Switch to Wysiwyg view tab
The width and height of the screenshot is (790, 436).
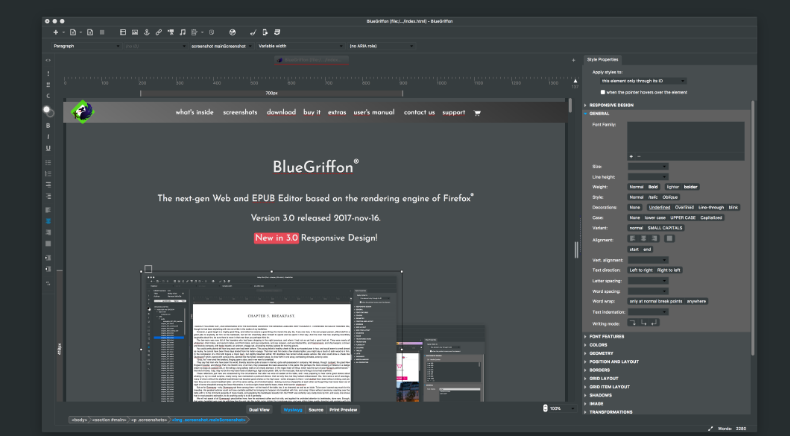pyautogui.click(x=293, y=410)
